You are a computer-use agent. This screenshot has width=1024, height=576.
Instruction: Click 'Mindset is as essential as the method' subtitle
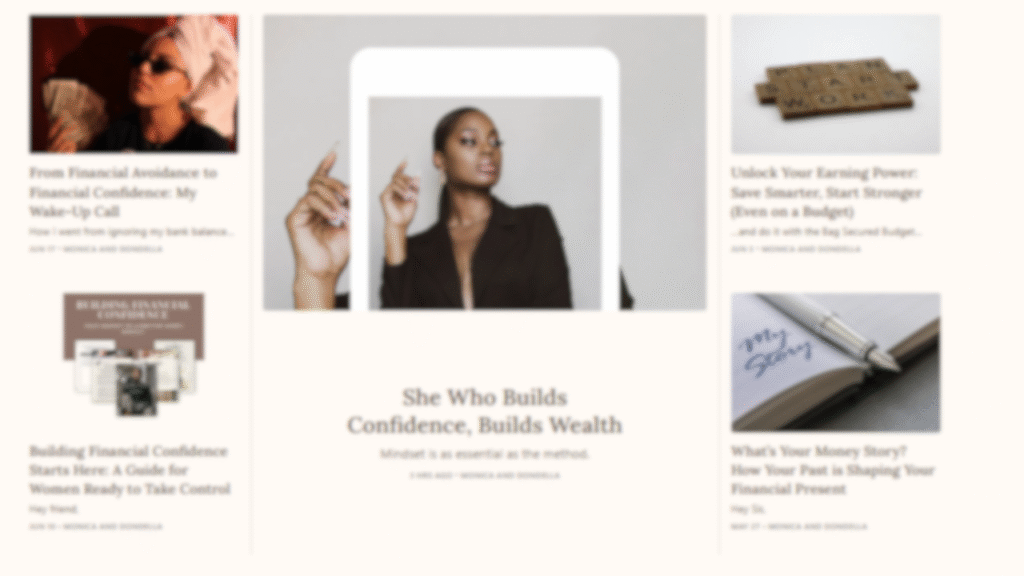485,454
